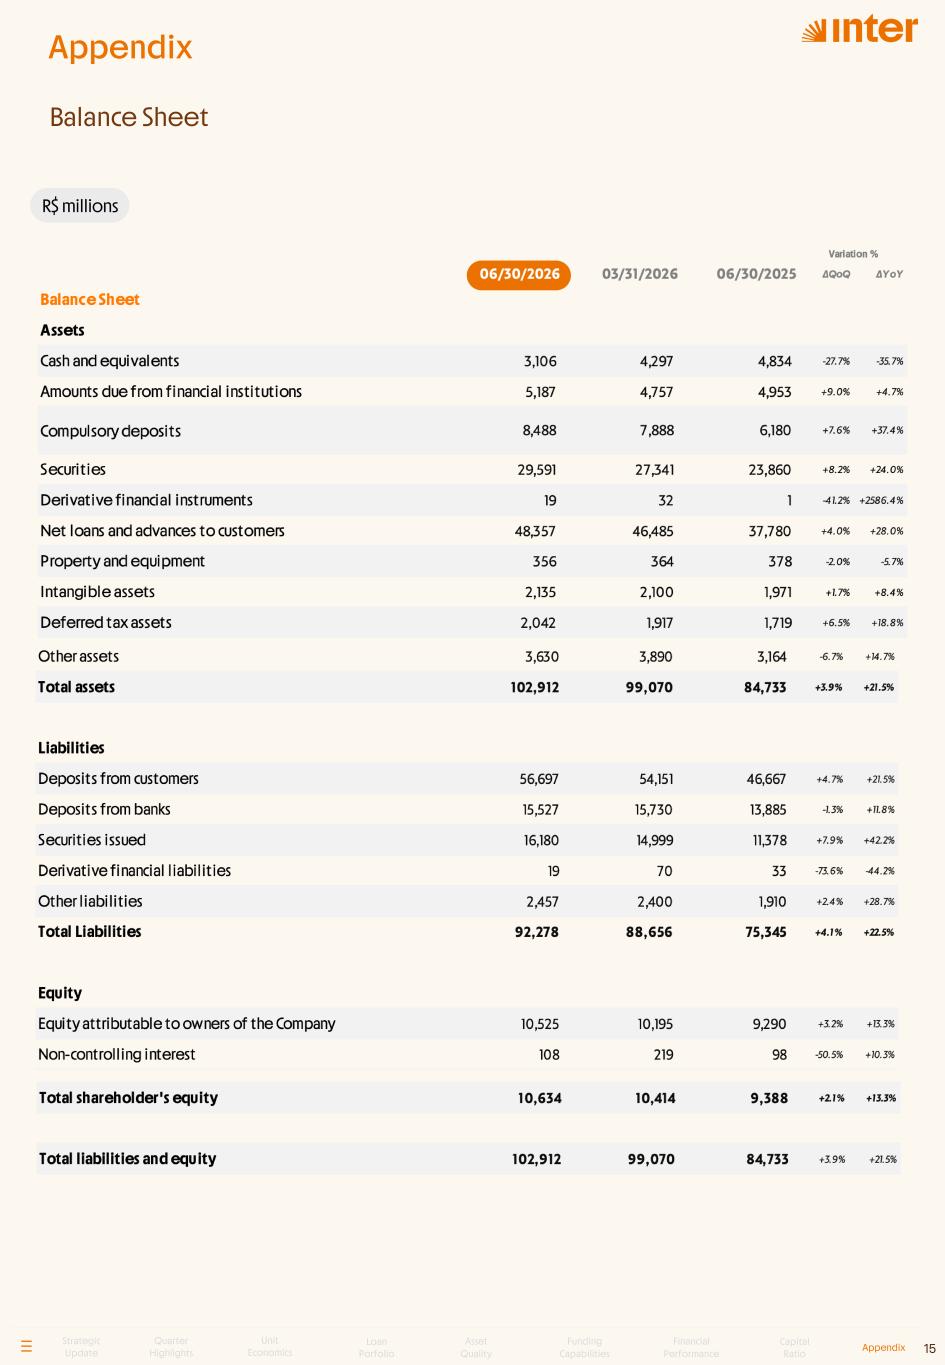Go to Funding Capabilities section

584,1348
